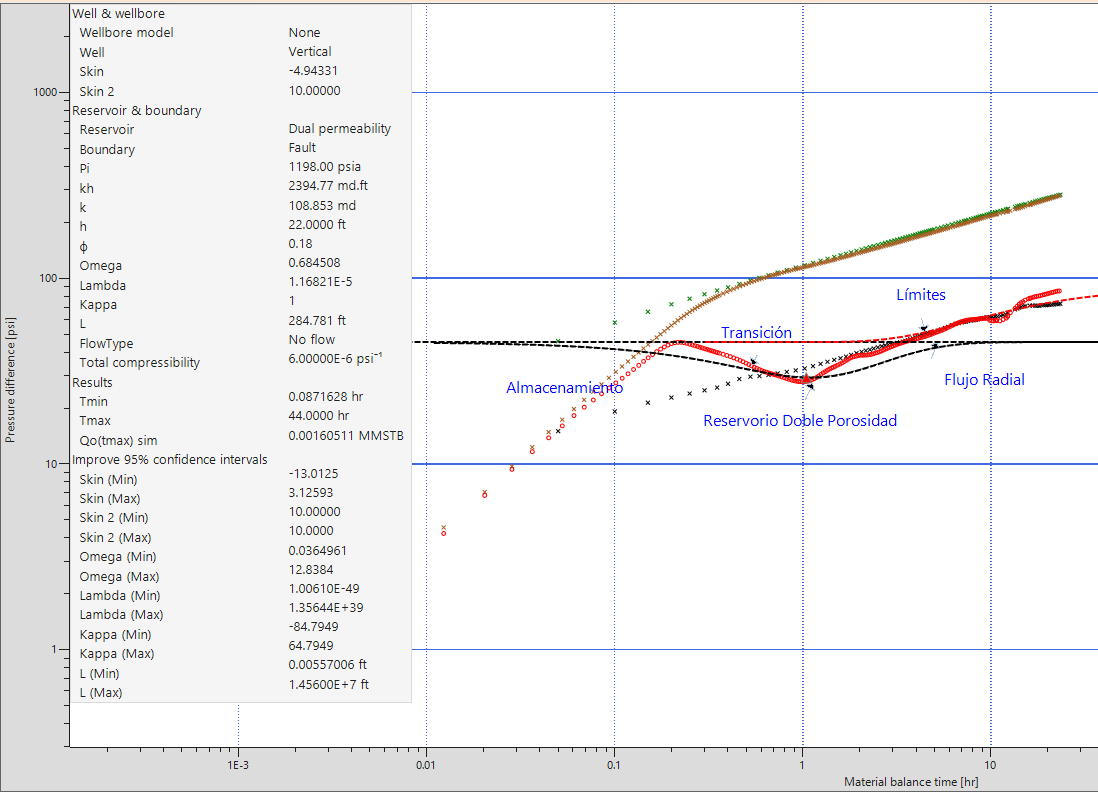Select the Transición annotation on plot
The height and width of the screenshot is (792, 1098).
coord(756,333)
